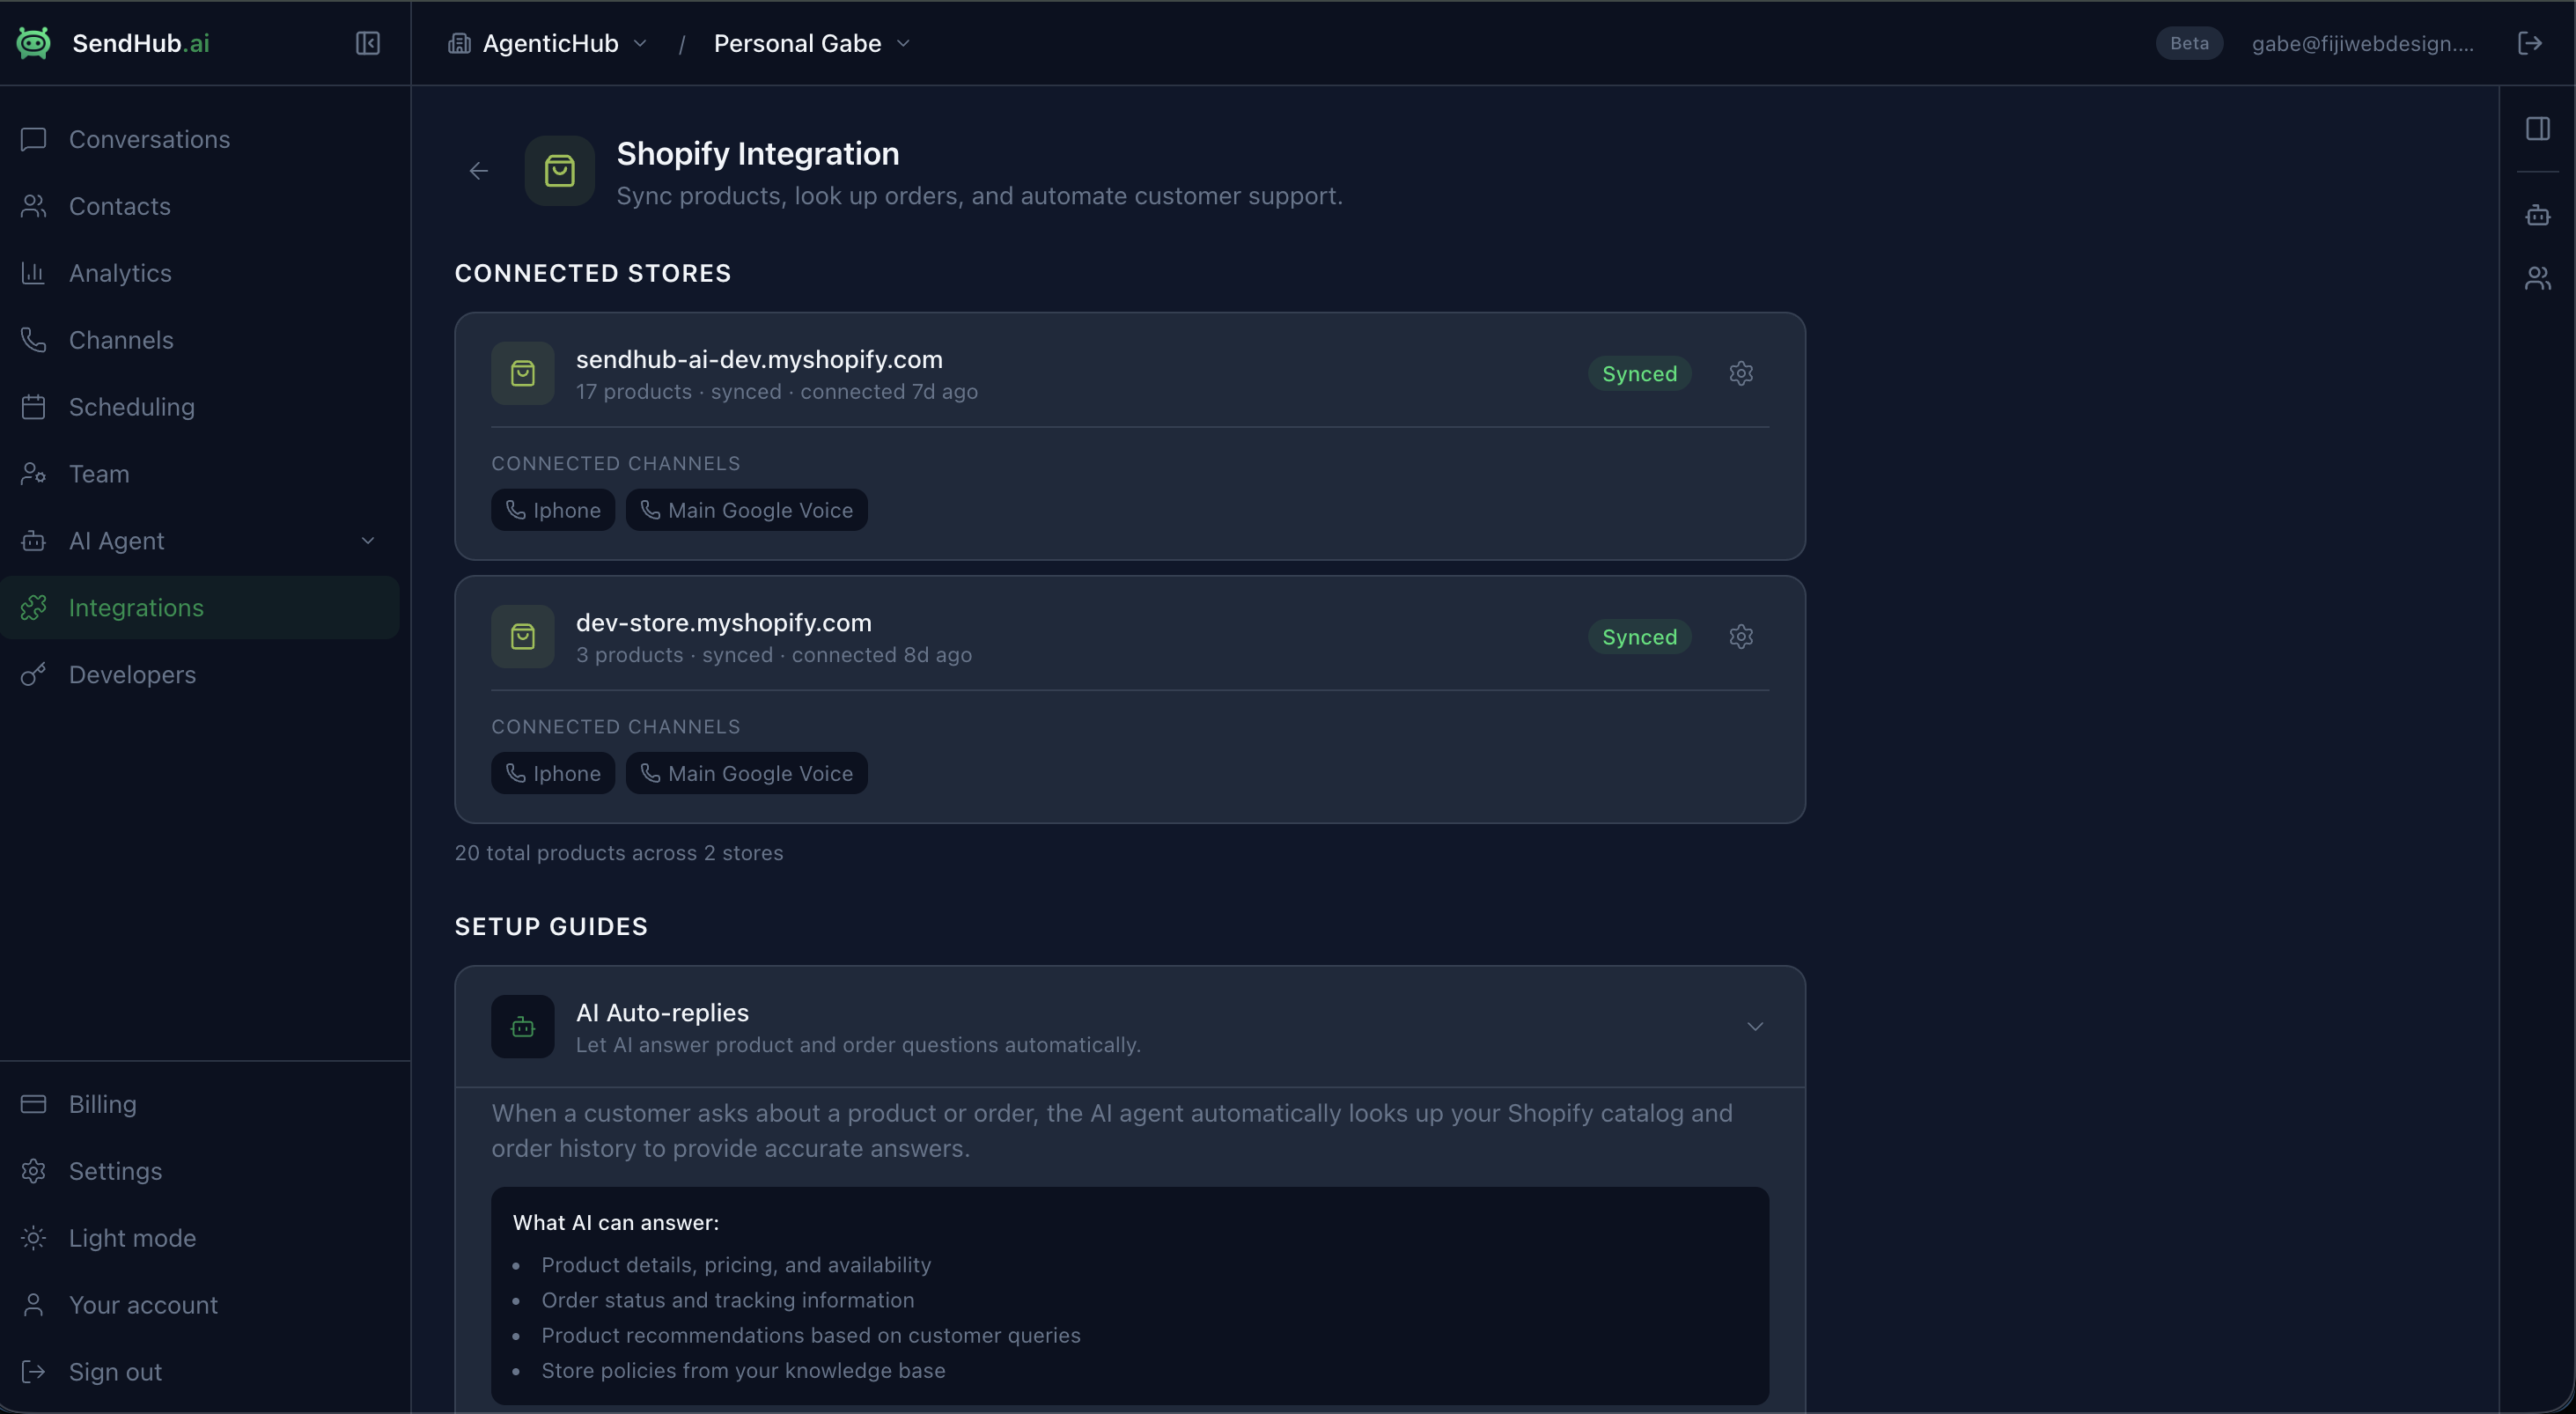
Task: Open the Personal Gabe workspace dropdown
Action: tap(811, 43)
